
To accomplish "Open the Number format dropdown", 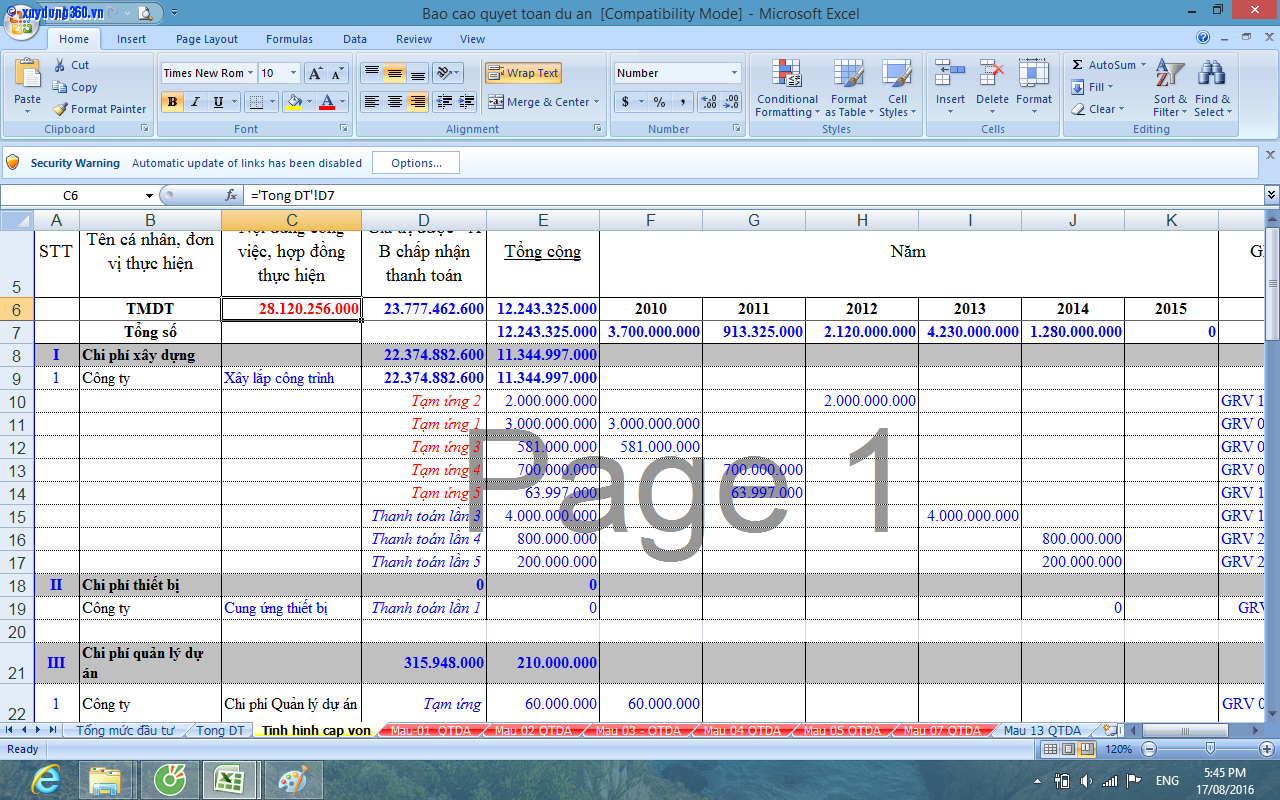I will click(734, 73).
